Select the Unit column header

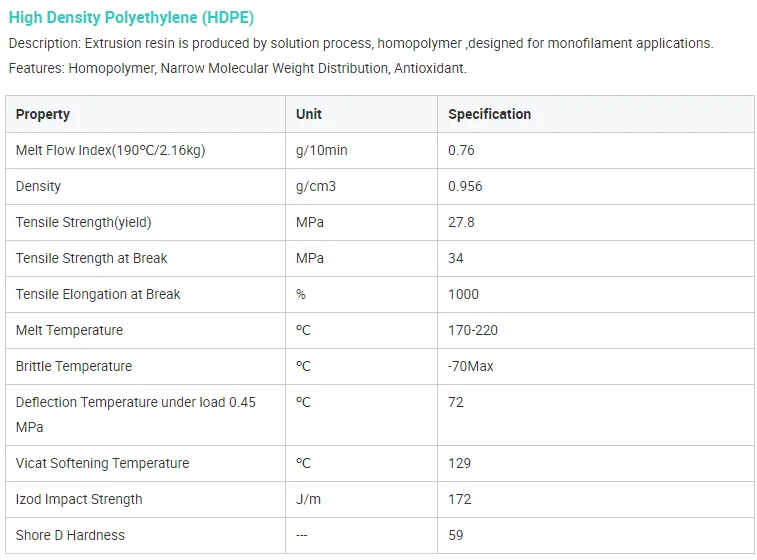click(x=309, y=114)
